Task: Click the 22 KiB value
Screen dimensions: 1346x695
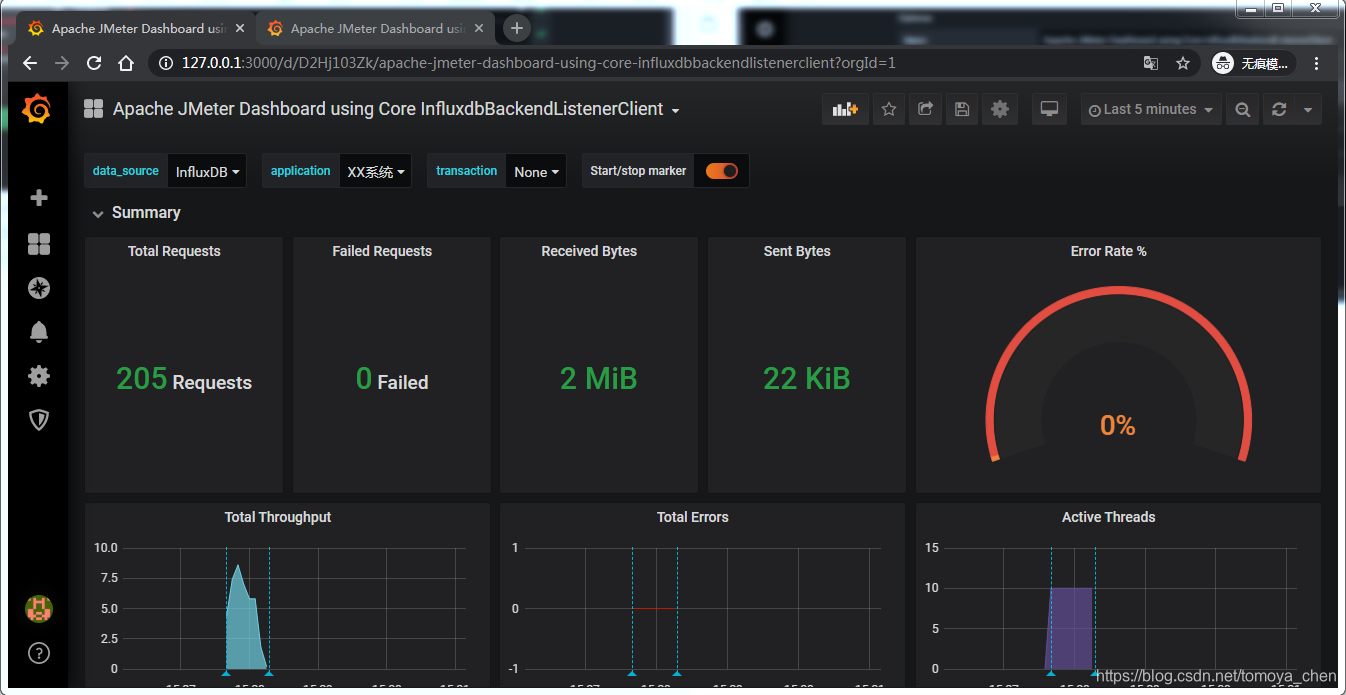Action: 806,379
